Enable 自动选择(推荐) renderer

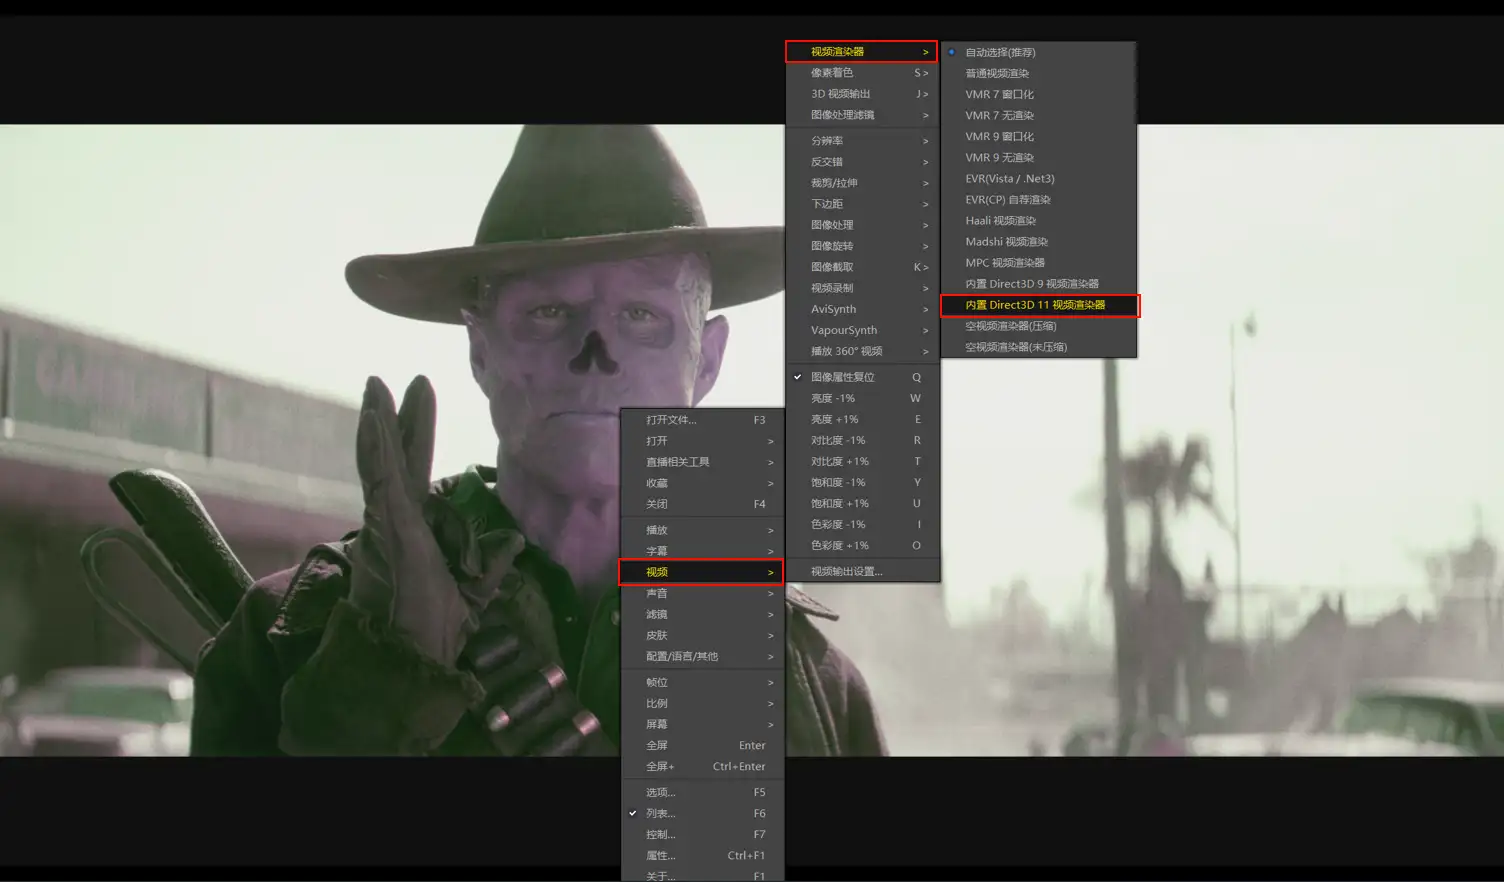tap(995, 52)
